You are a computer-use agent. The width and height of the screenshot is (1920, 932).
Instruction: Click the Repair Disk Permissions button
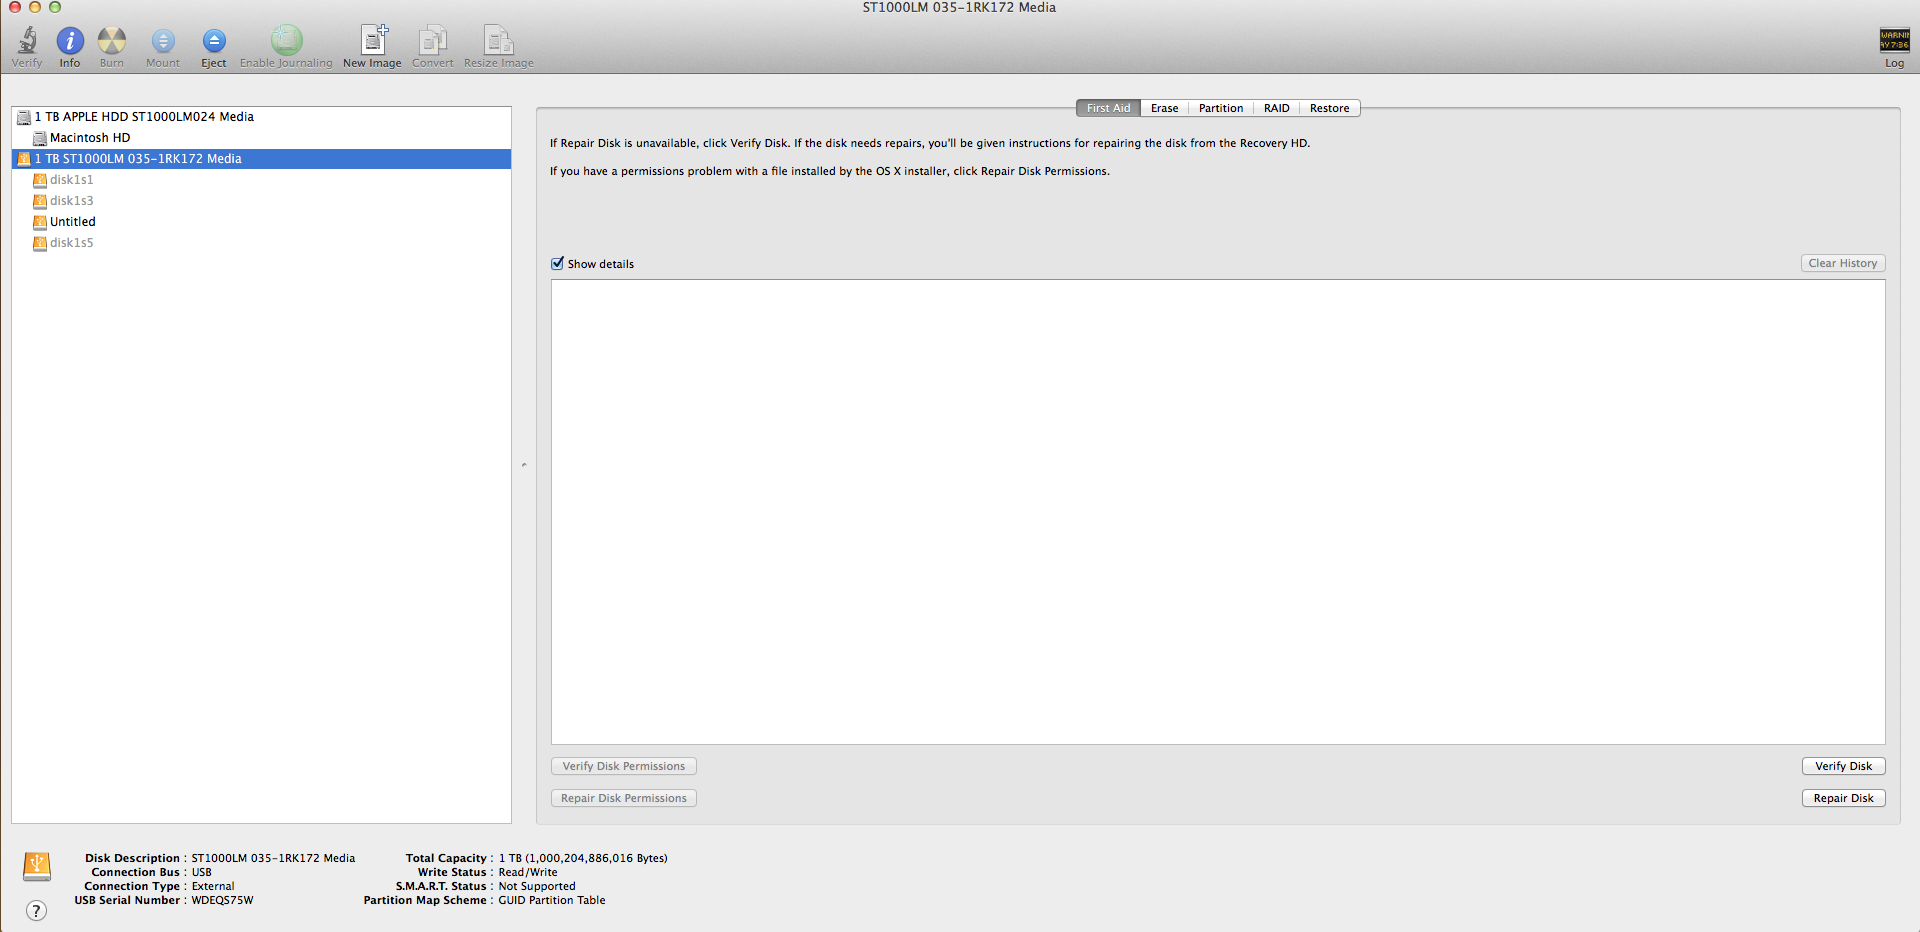[x=624, y=798]
